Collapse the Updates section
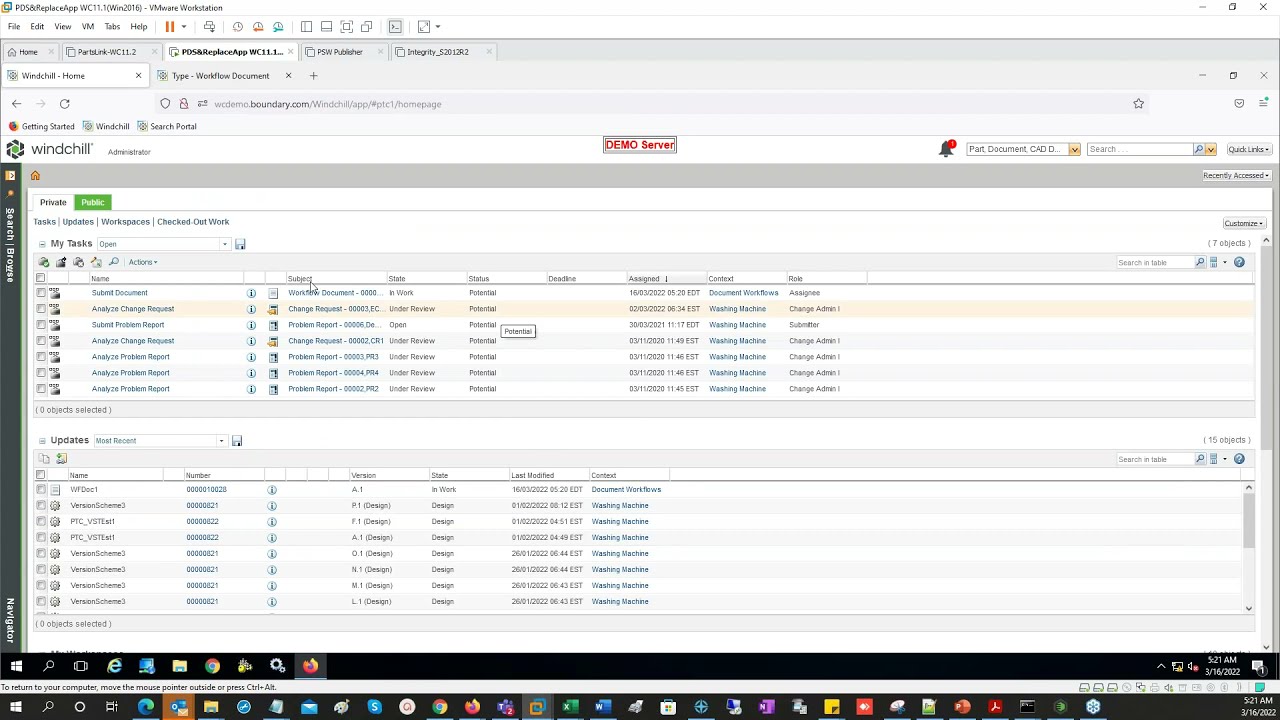This screenshot has width=1280, height=720. point(42,441)
